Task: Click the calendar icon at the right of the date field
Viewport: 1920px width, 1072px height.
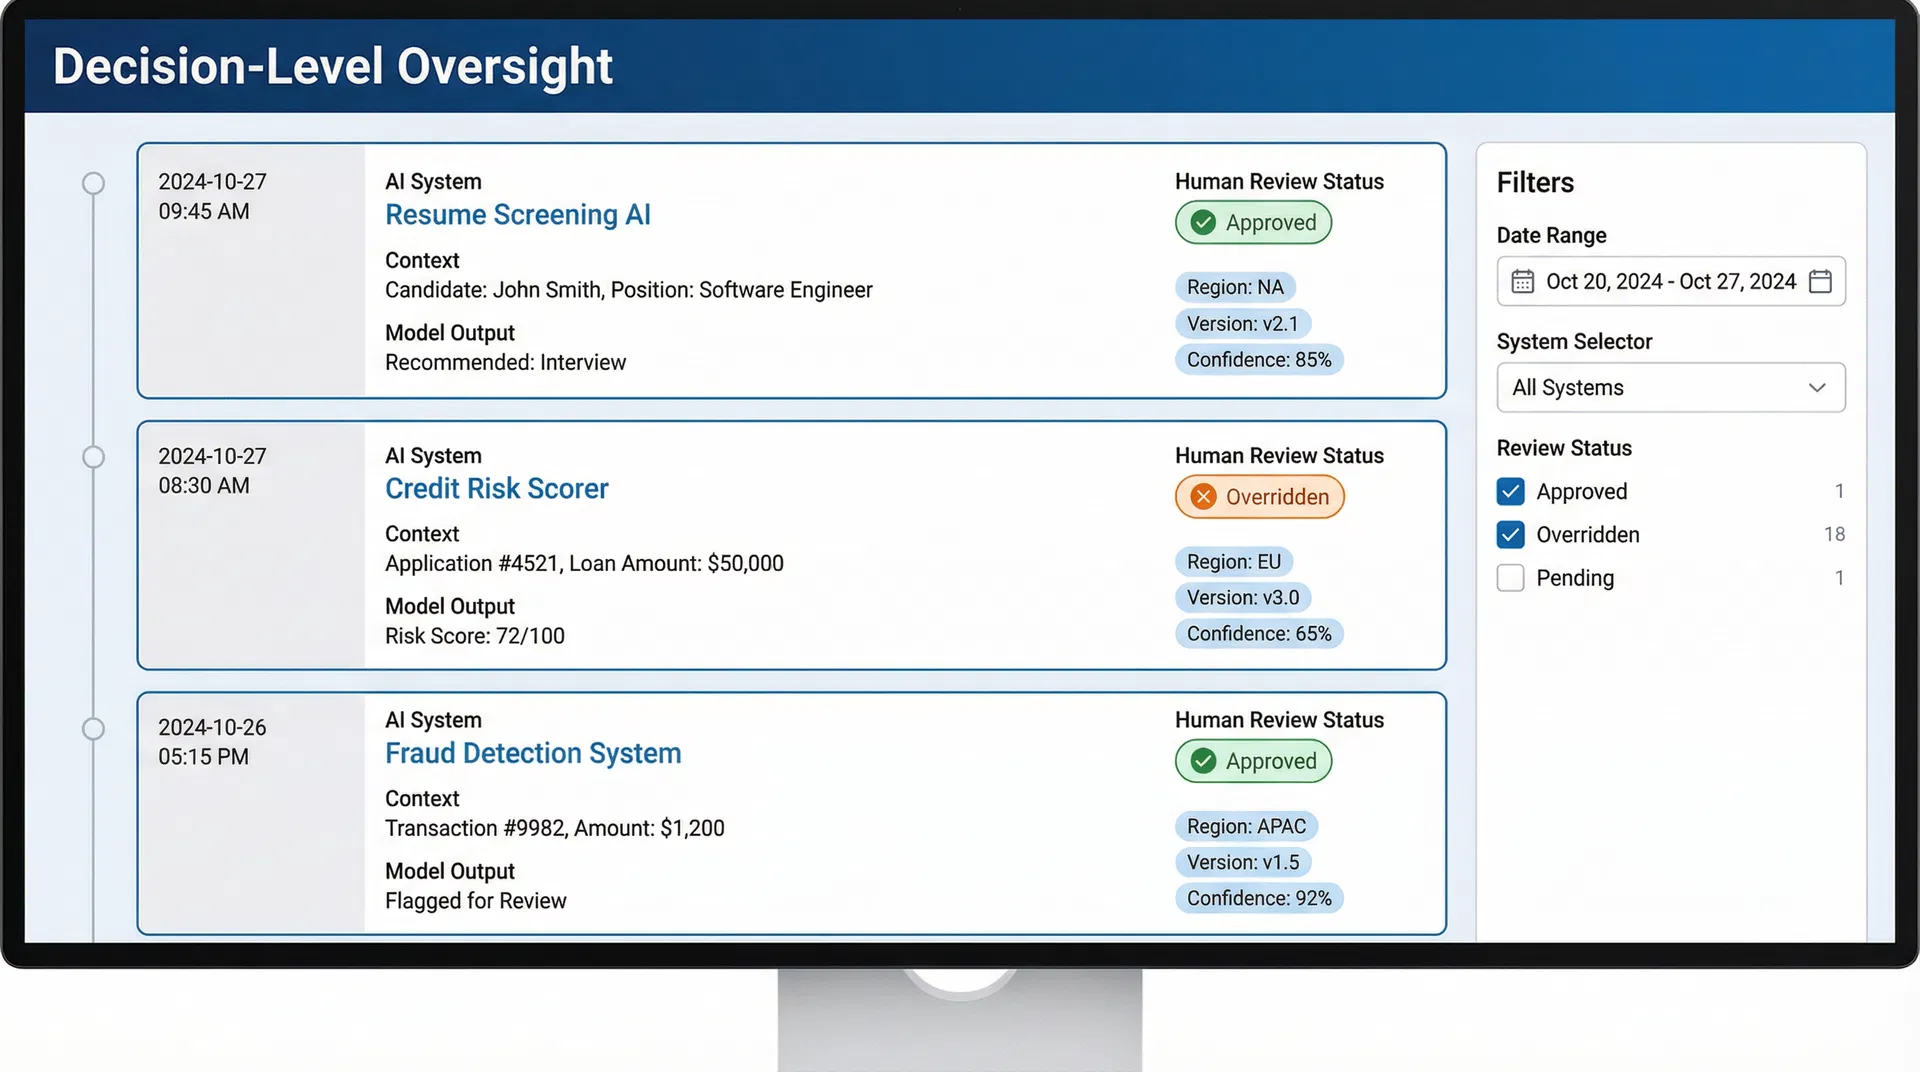Action: pyautogui.click(x=1822, y=281)
